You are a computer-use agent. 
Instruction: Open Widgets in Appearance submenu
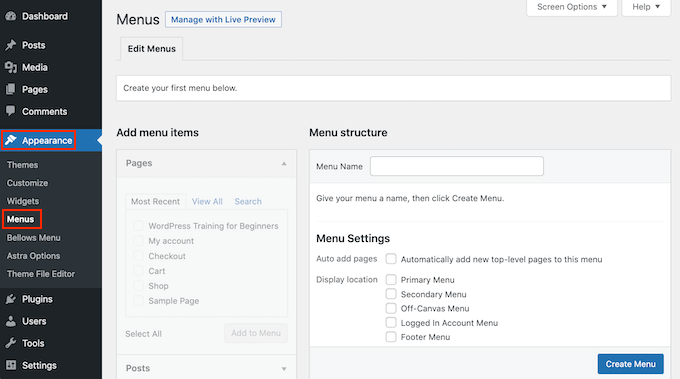(x=23, y=201)
